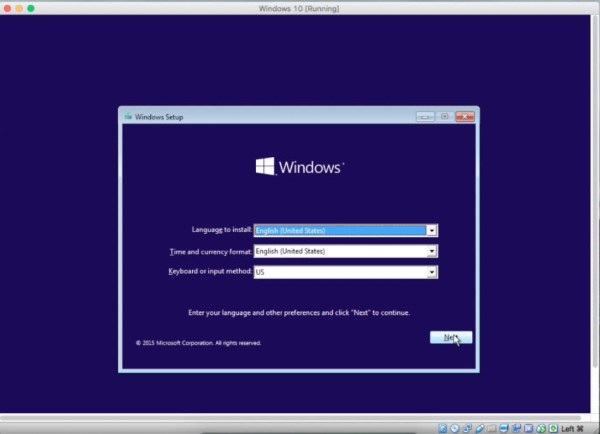Click the virtualization features 'V' status icon
The height and width of the screenshot is (434, 600).
528,428
